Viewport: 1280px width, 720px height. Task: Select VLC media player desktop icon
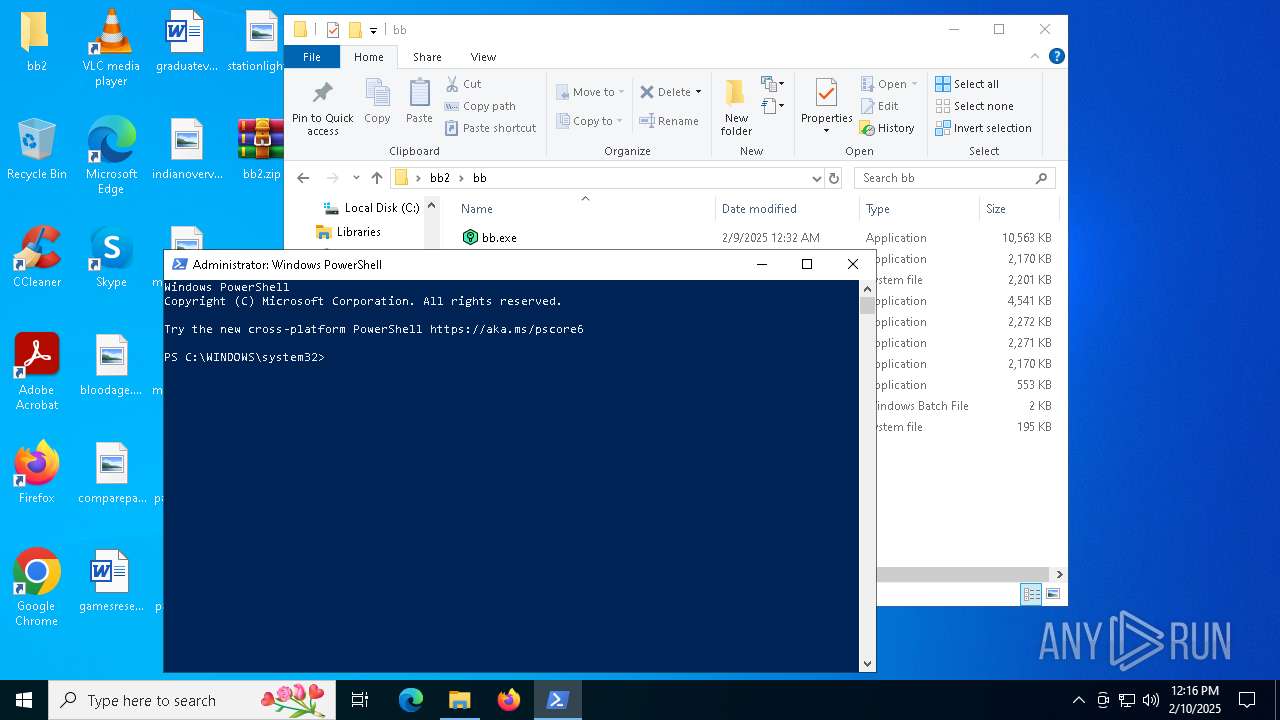coord(111,47)
